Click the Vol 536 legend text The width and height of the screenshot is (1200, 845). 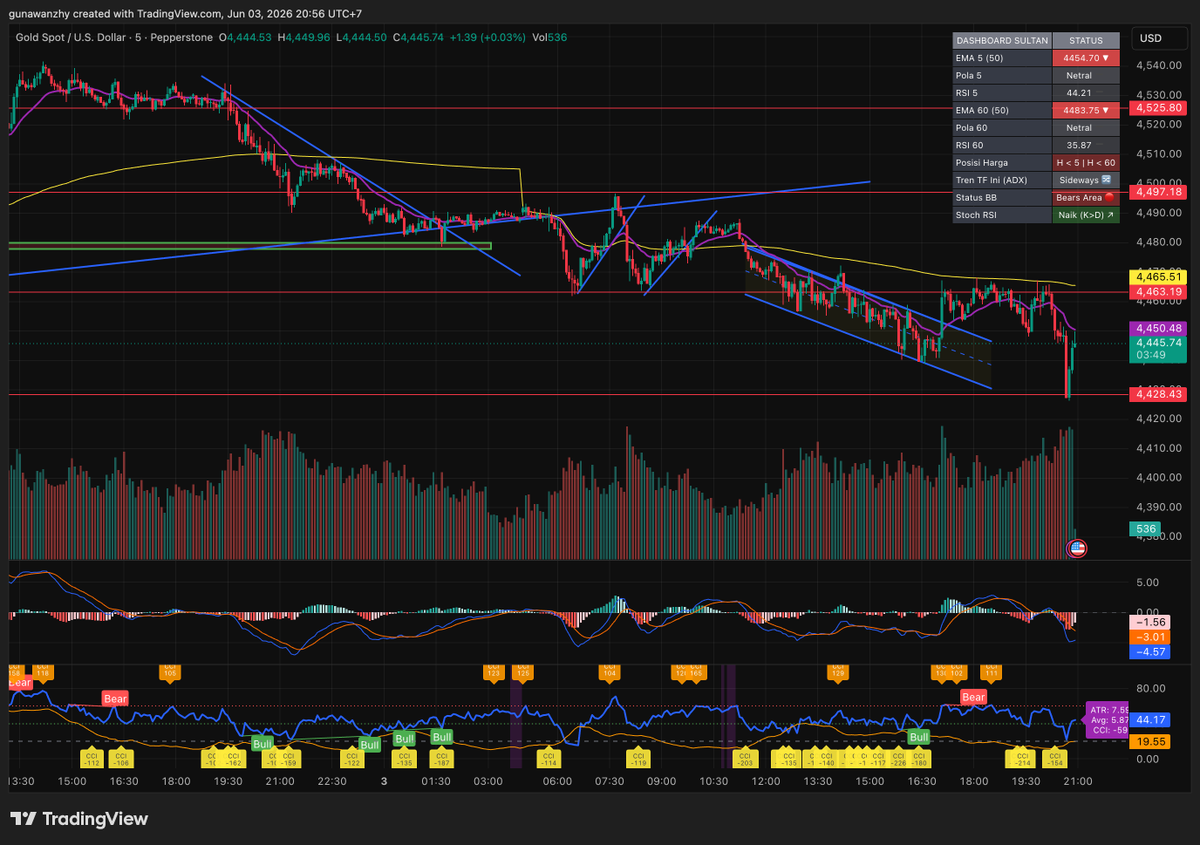550,37
